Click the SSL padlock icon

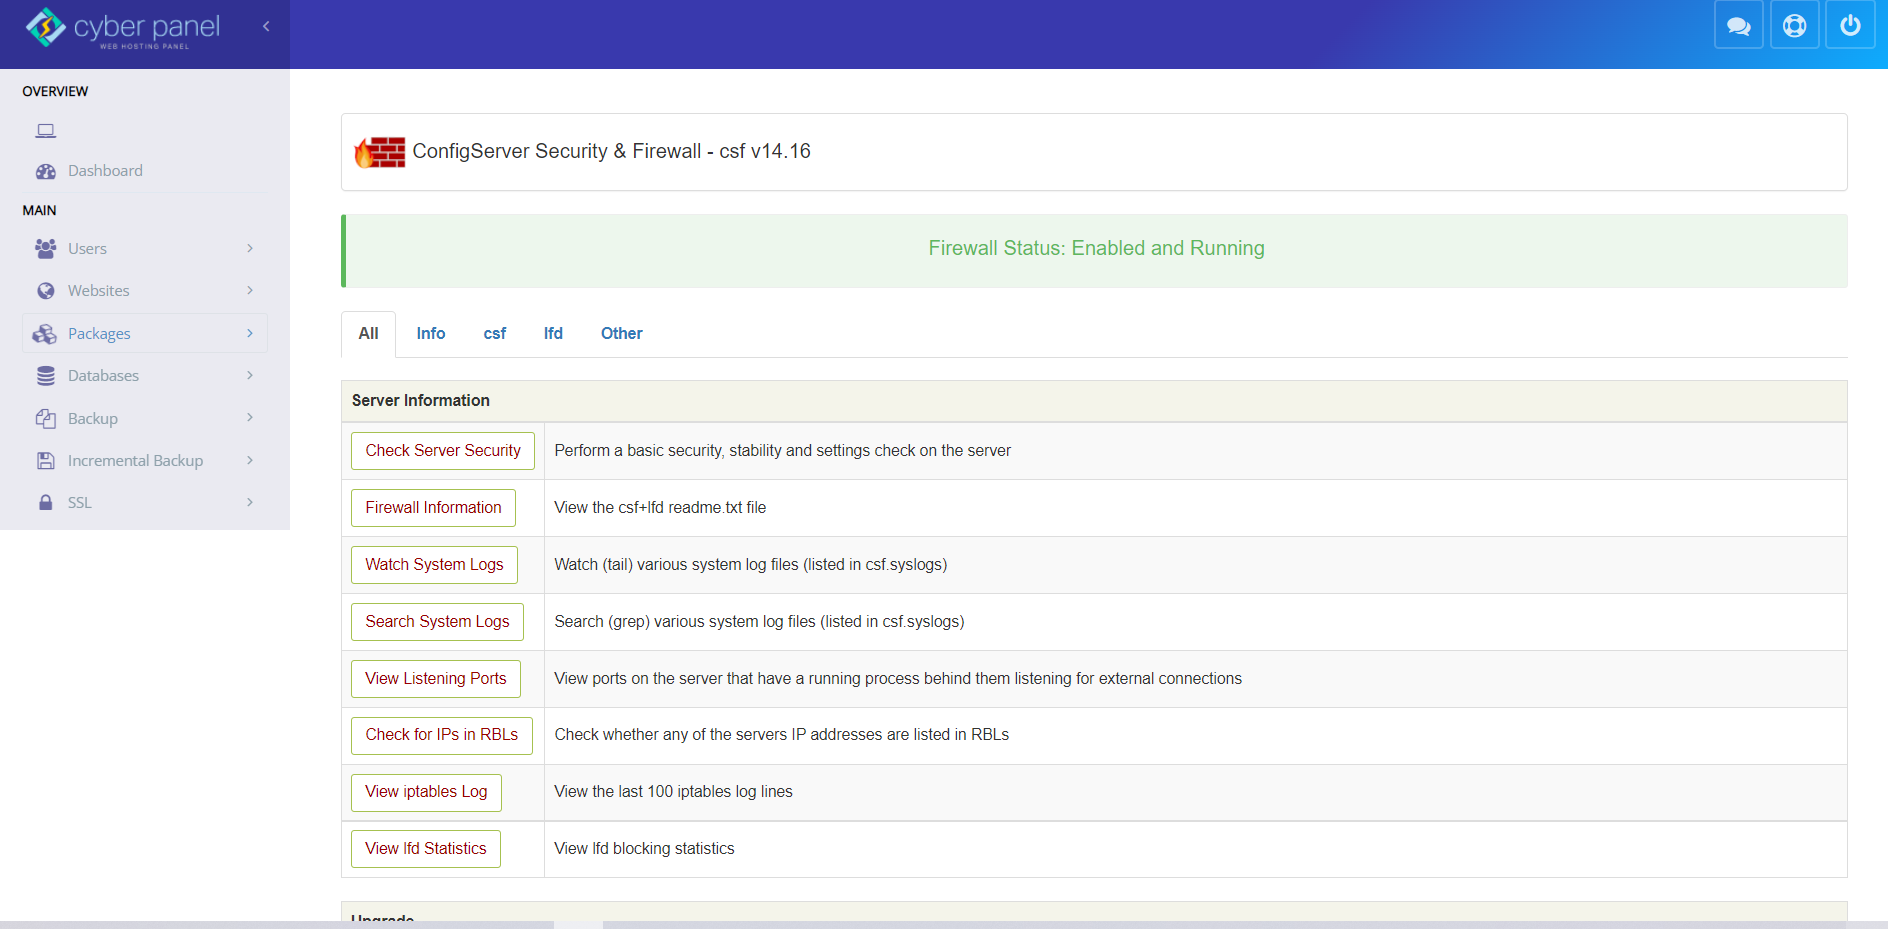point(46,503)
